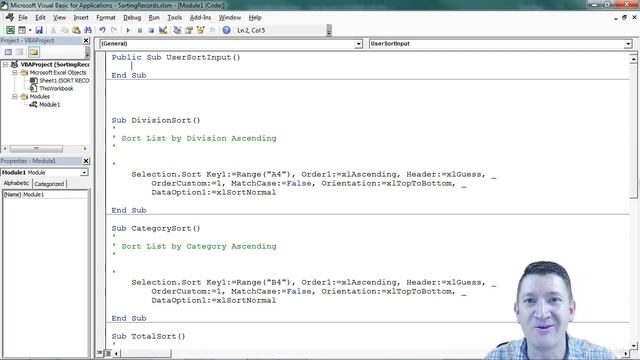
Task: Click the Paste clipboard icon
Action: [76, 30]
